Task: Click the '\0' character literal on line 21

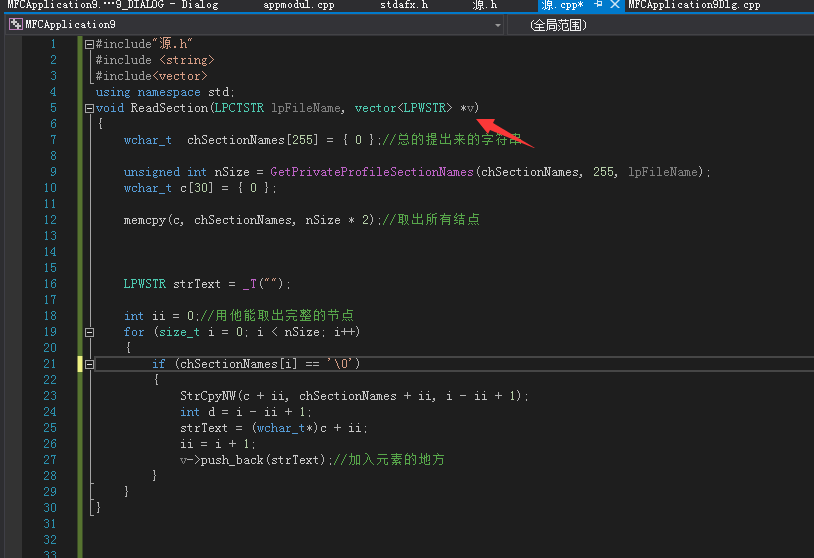Action: coord(340,364)
